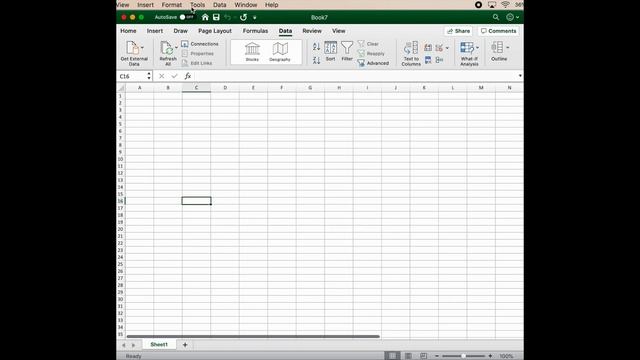This screenshot has height=360, width=640.
Task: Click the zoom out minus button
Action: tap(436, 356)
